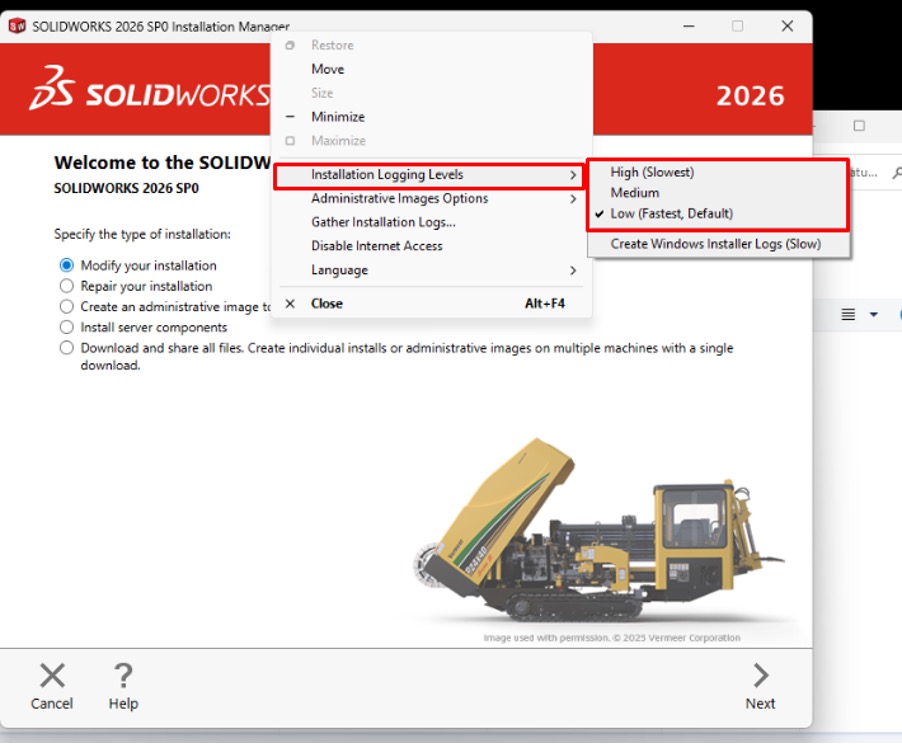Choose Move from the system menu
This screenshot has width=902, height=744.
[x=429, y=69]
